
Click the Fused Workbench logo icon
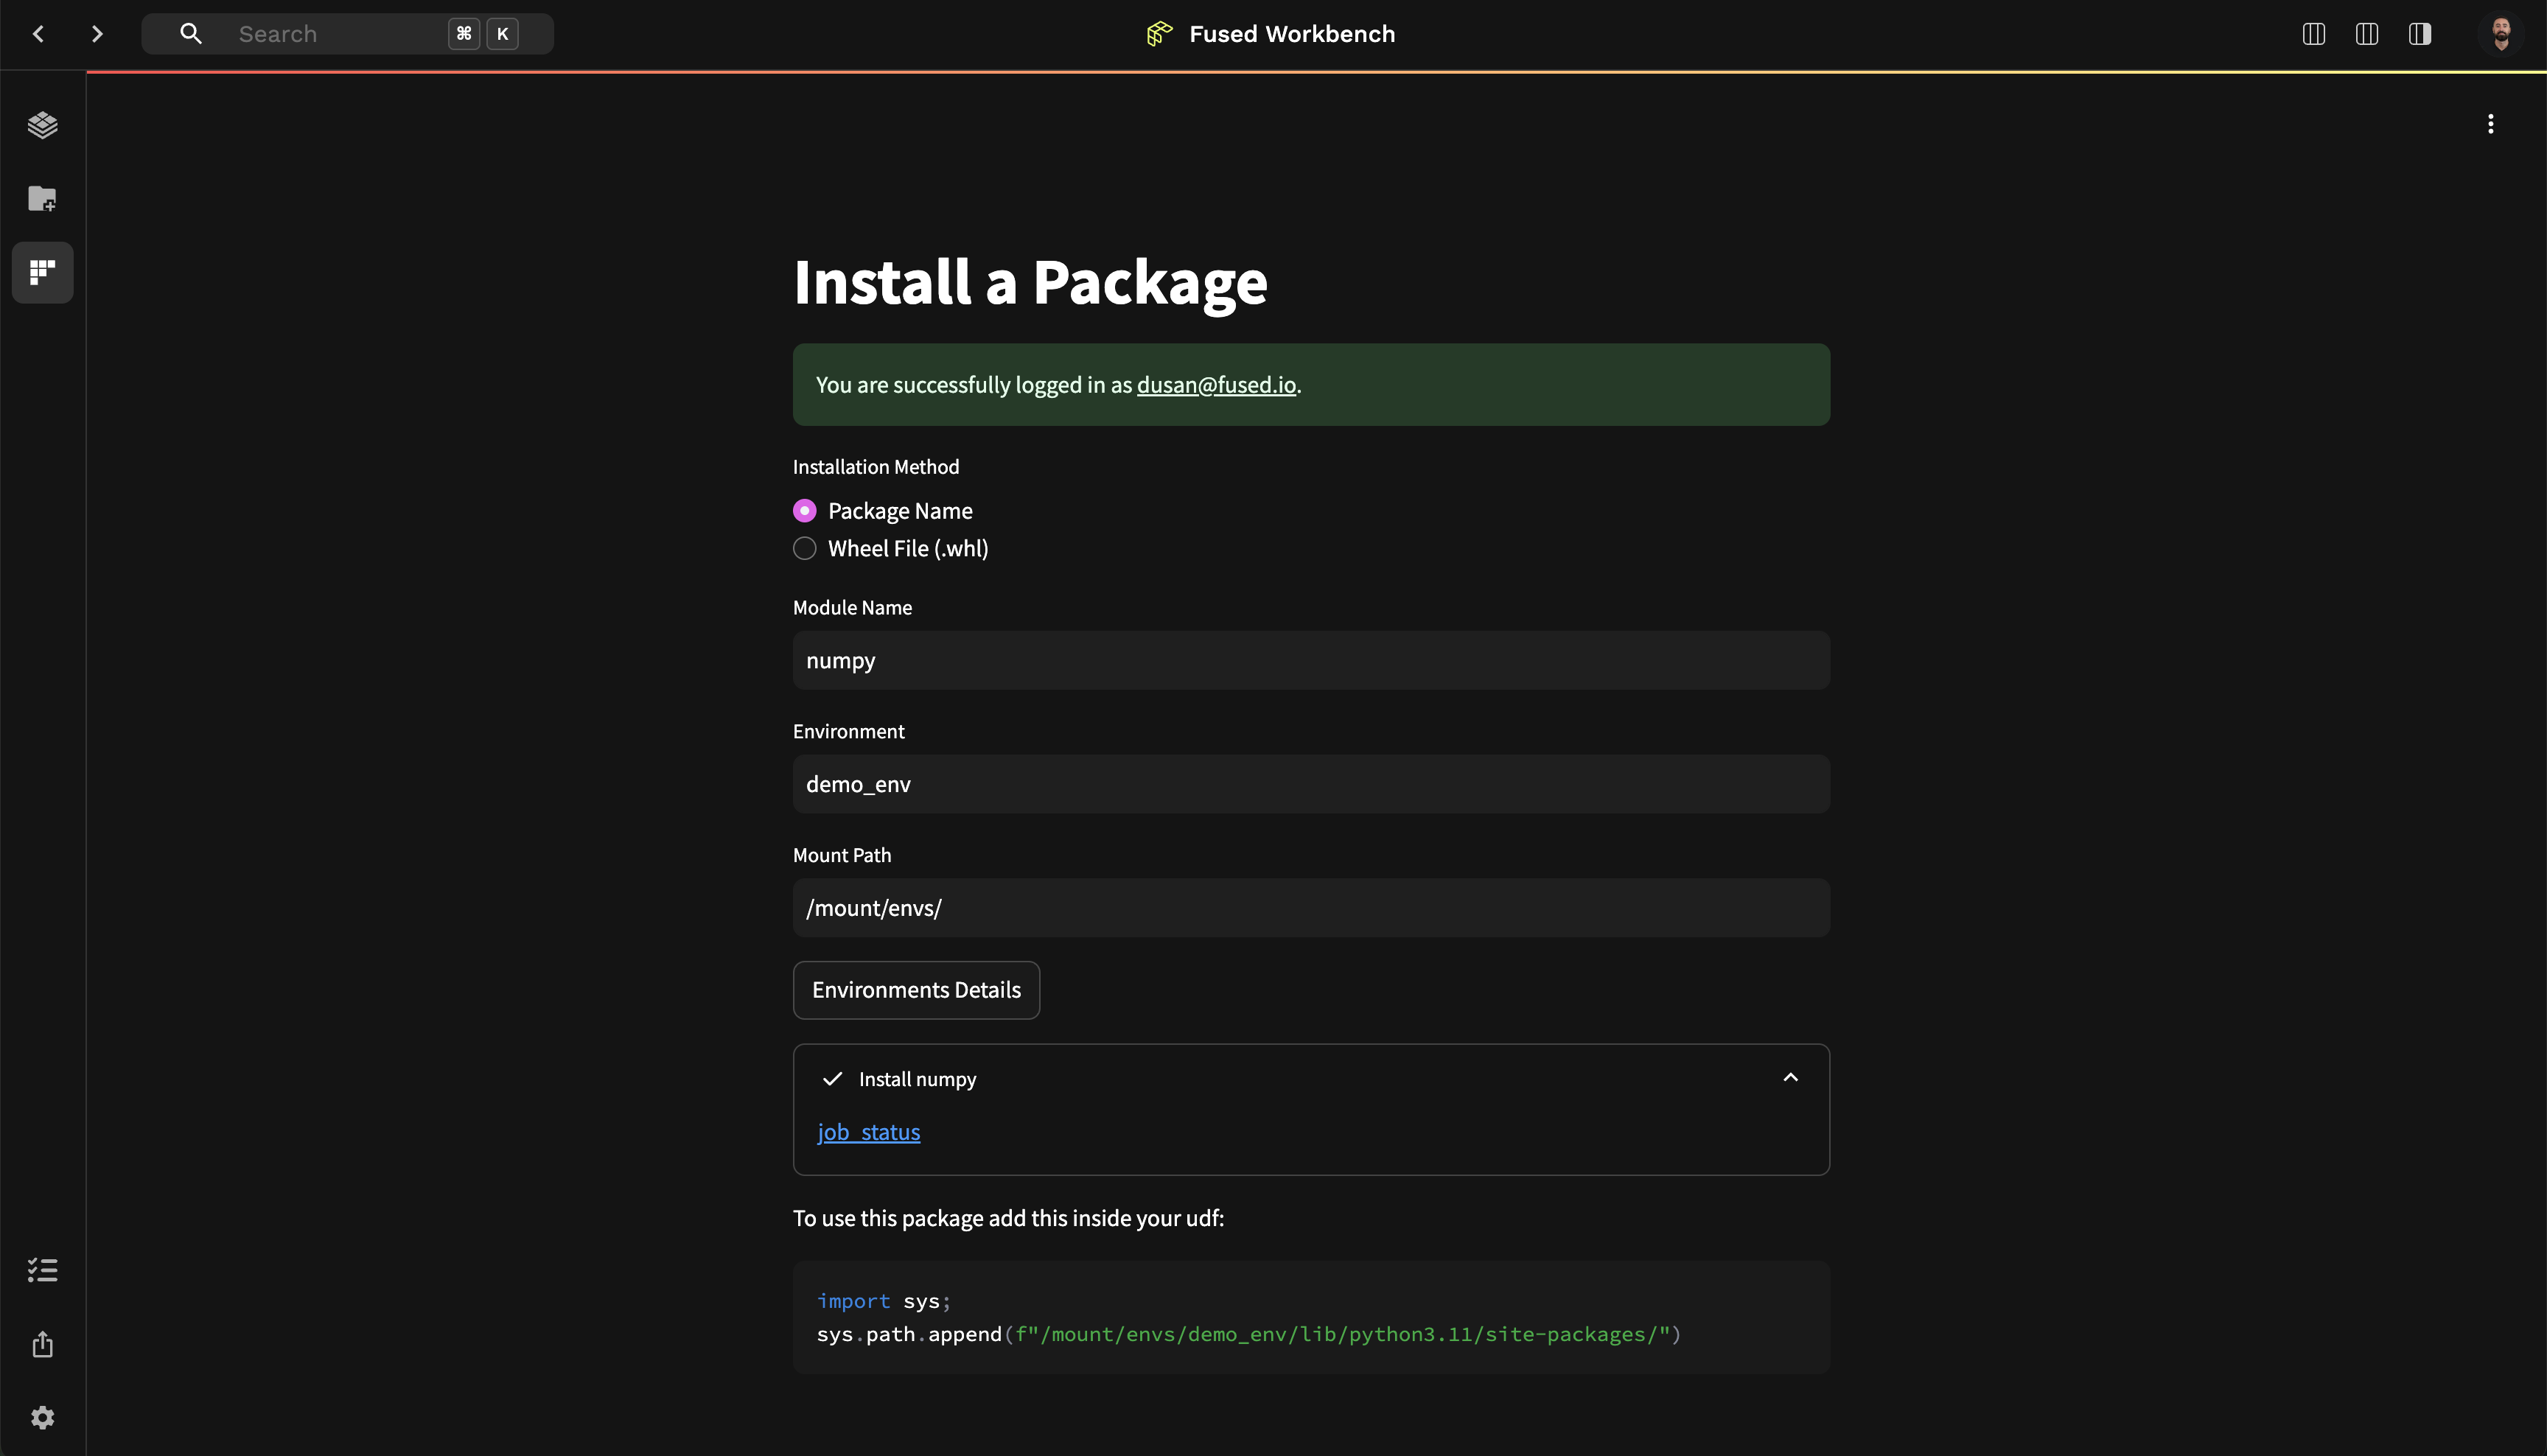tap(1159, 34)
